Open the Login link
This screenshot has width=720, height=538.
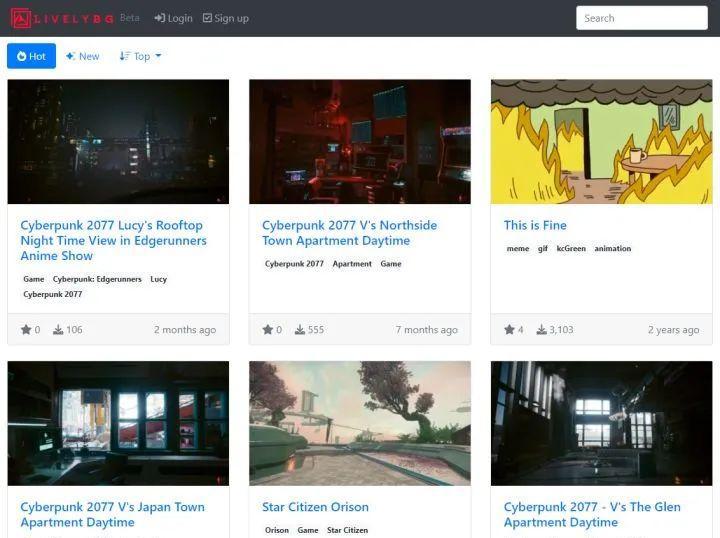pyautogui.click(x=173, y=18)
